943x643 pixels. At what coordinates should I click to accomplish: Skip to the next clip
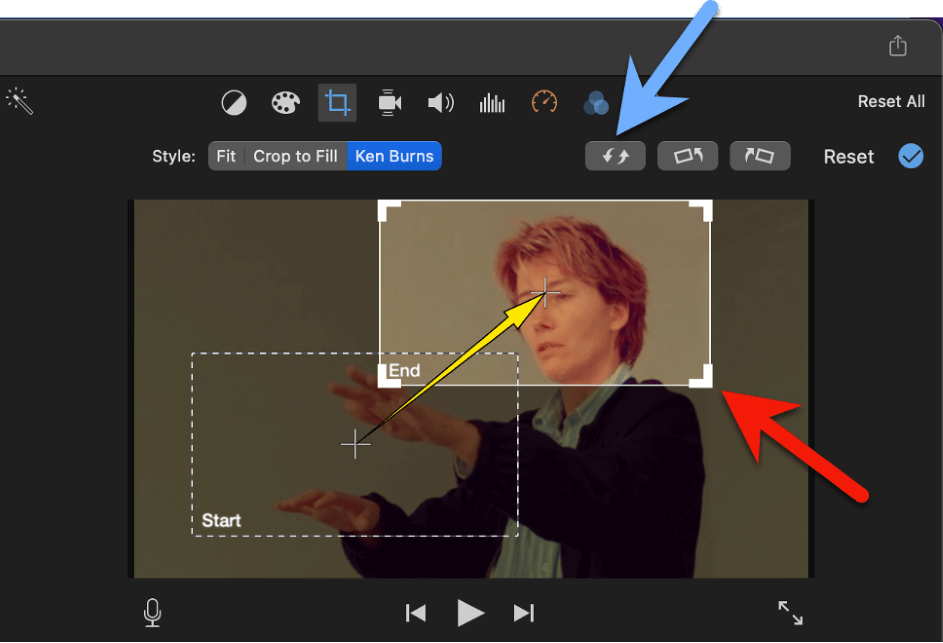[524, 613]
